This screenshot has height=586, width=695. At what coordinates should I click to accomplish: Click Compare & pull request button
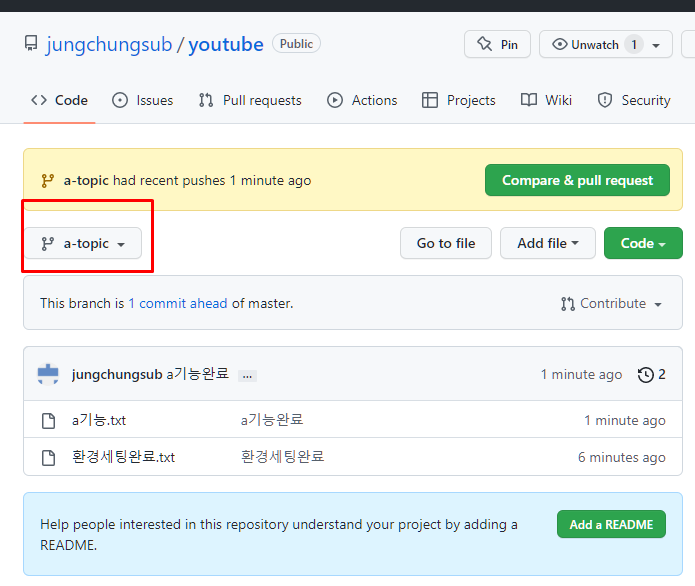tap(577, 180)
